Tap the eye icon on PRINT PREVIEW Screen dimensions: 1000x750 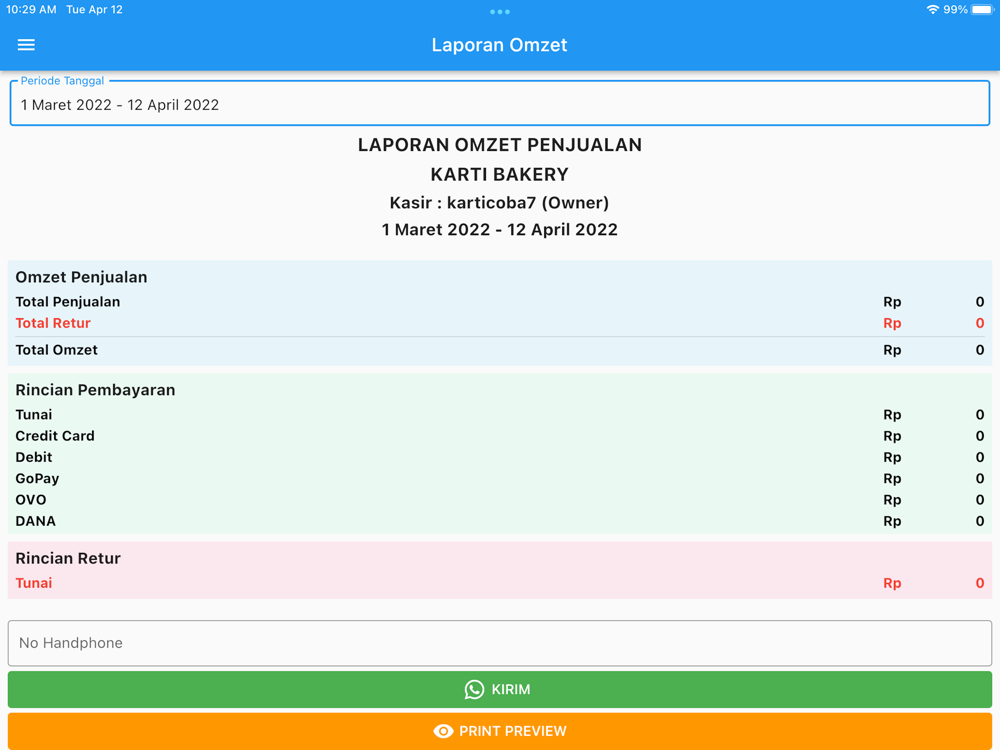tap(443, 731)
